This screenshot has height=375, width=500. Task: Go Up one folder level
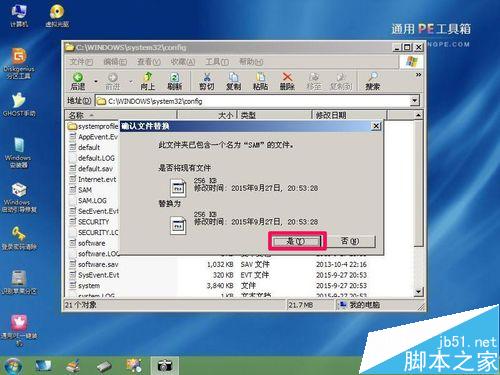pyautogui.click(x=148, y=81)
